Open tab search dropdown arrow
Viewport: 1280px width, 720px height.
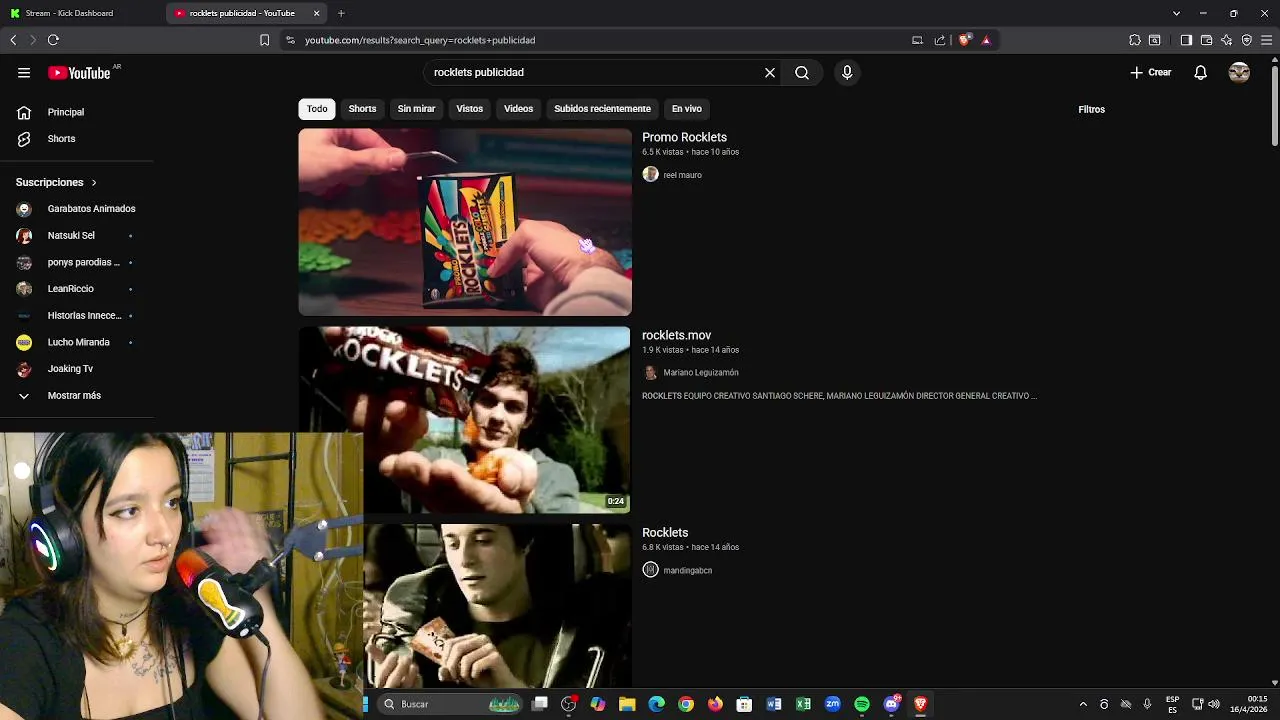pos(1176,13)
